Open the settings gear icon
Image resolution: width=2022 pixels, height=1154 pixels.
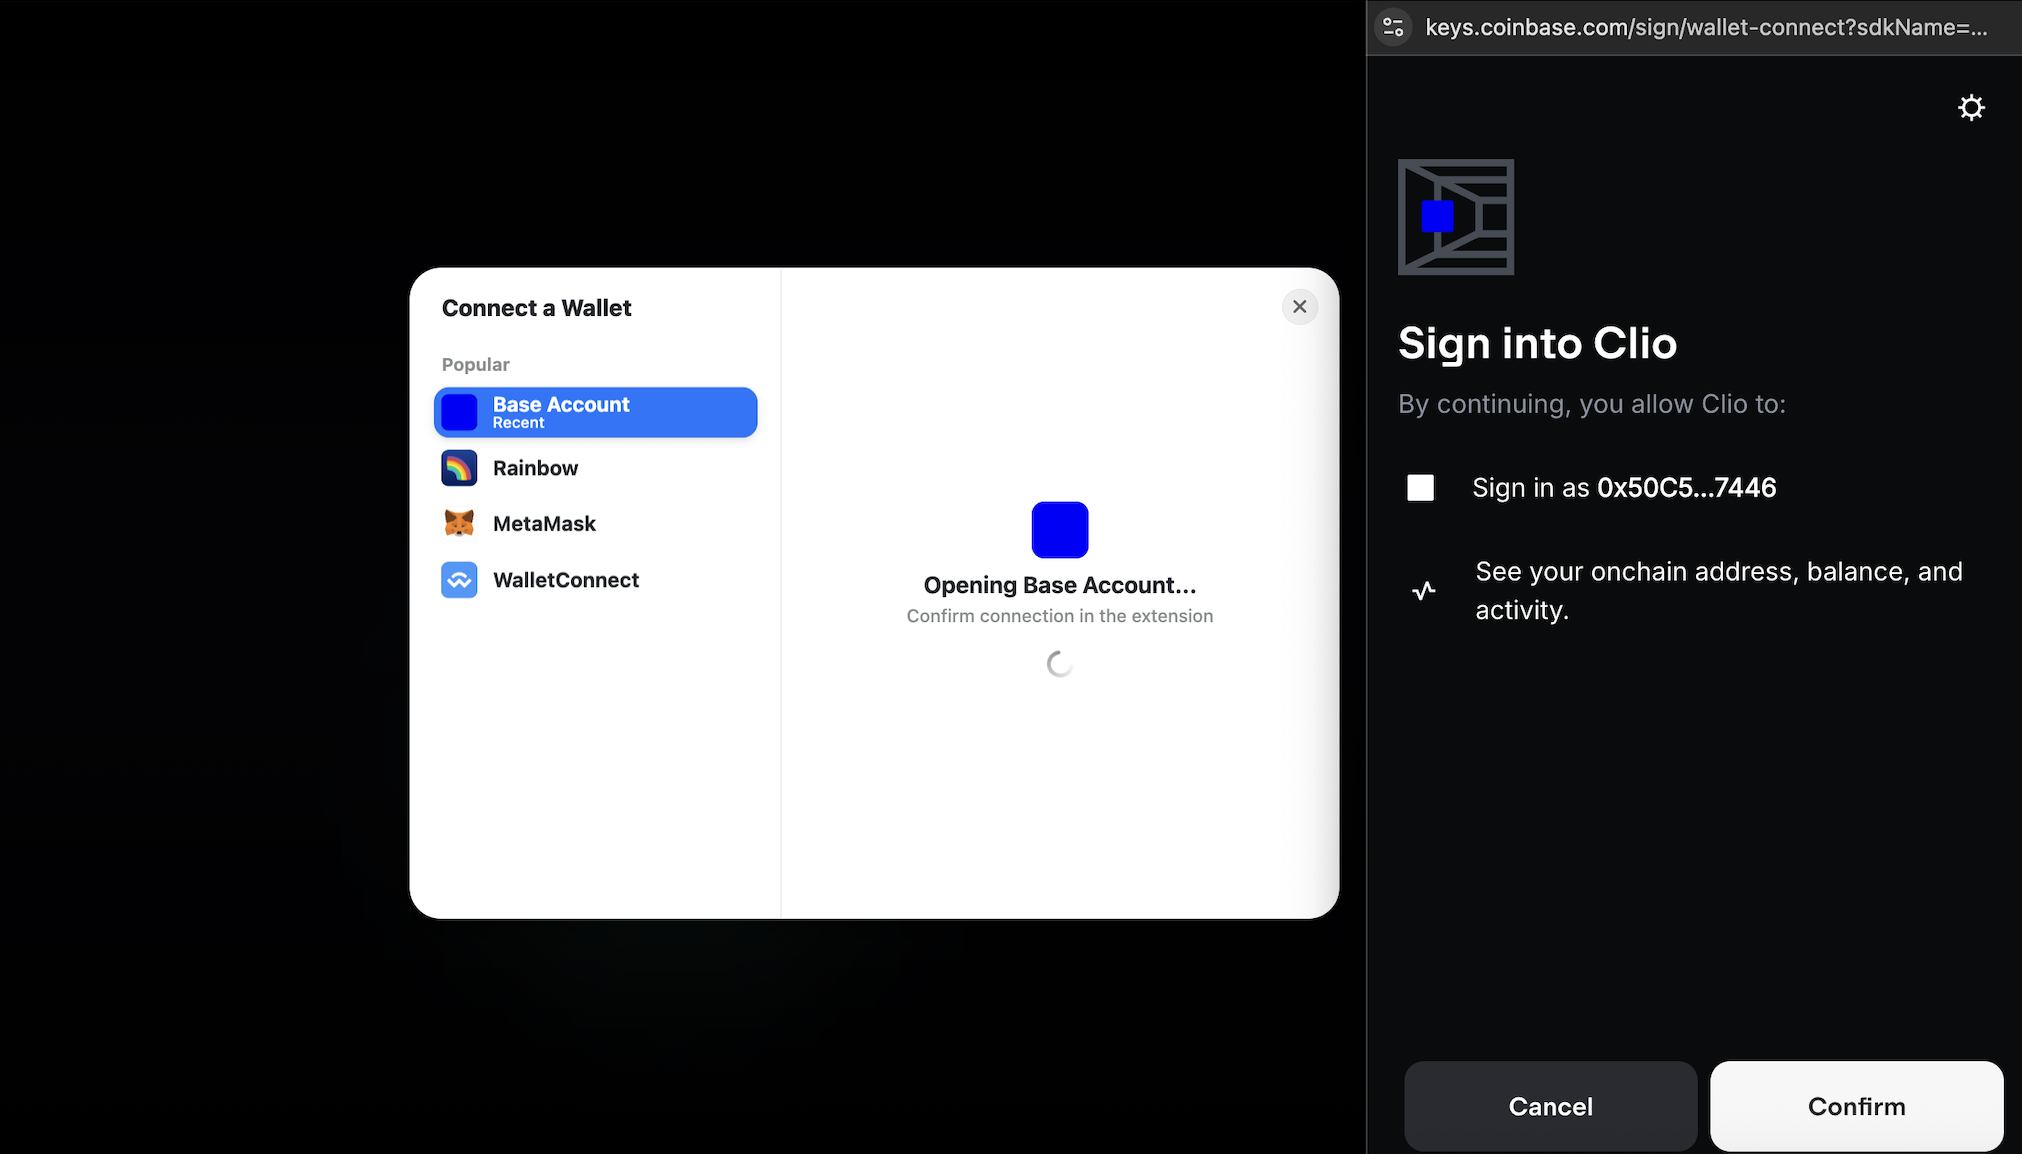pos(1971,108)
